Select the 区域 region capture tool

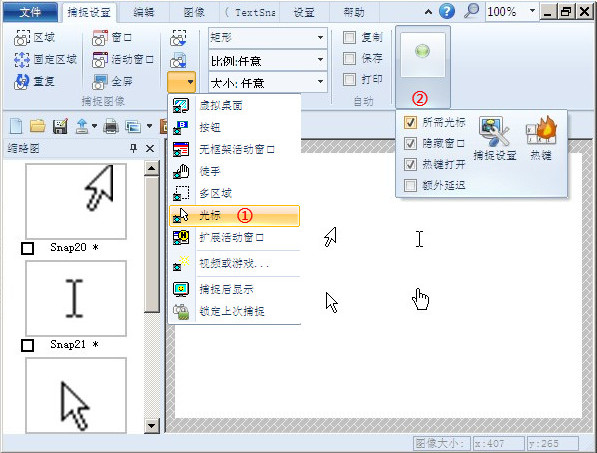pos(34,38)
